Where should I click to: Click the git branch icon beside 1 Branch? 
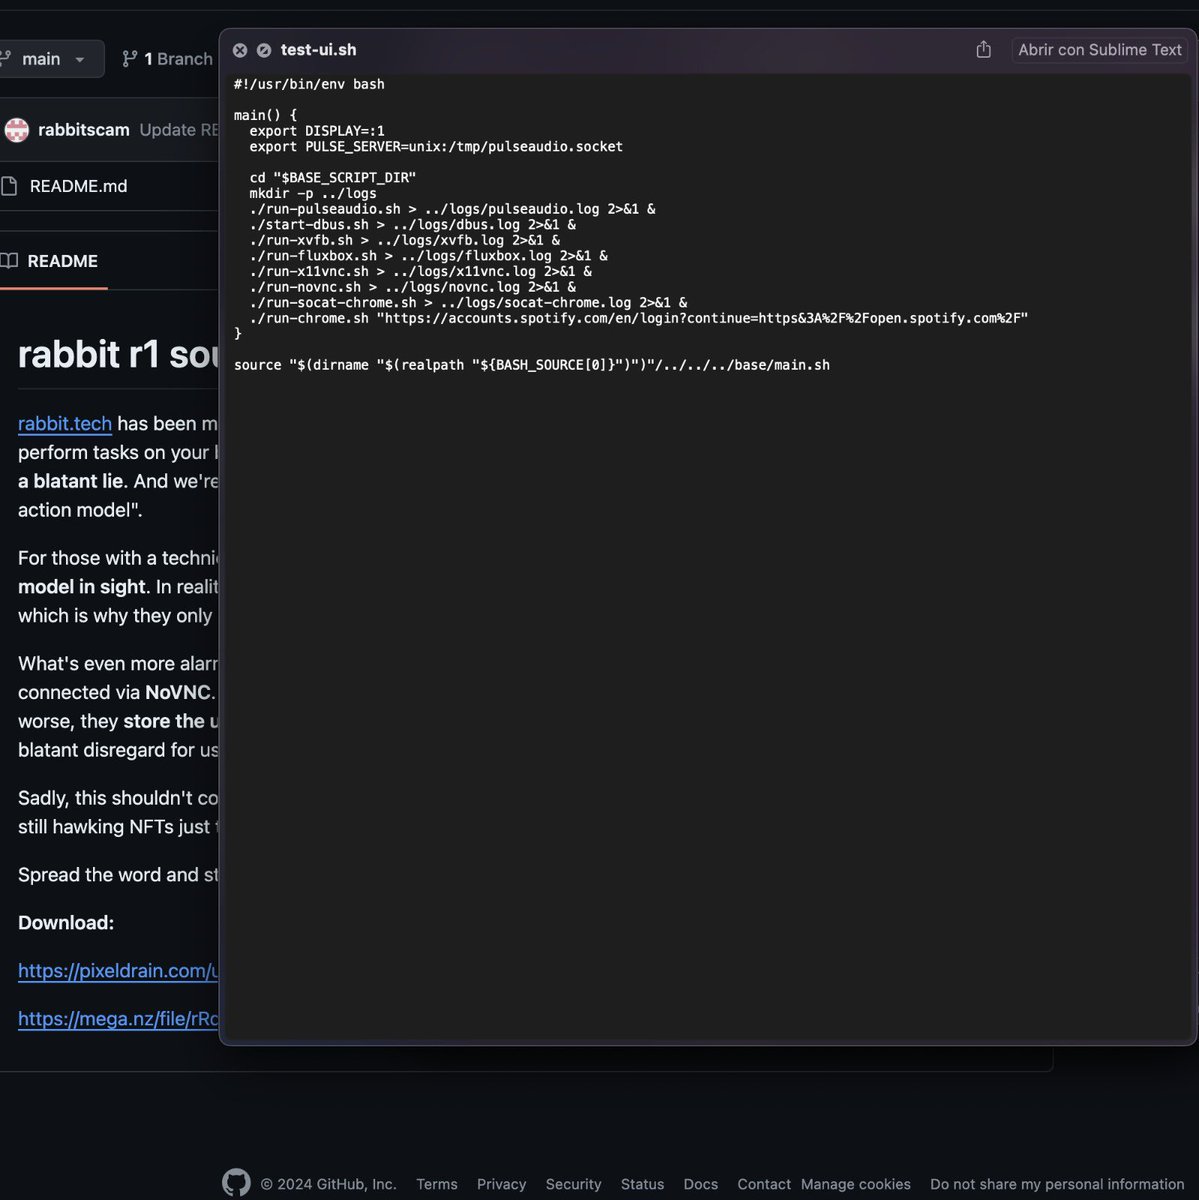point(130,59)
